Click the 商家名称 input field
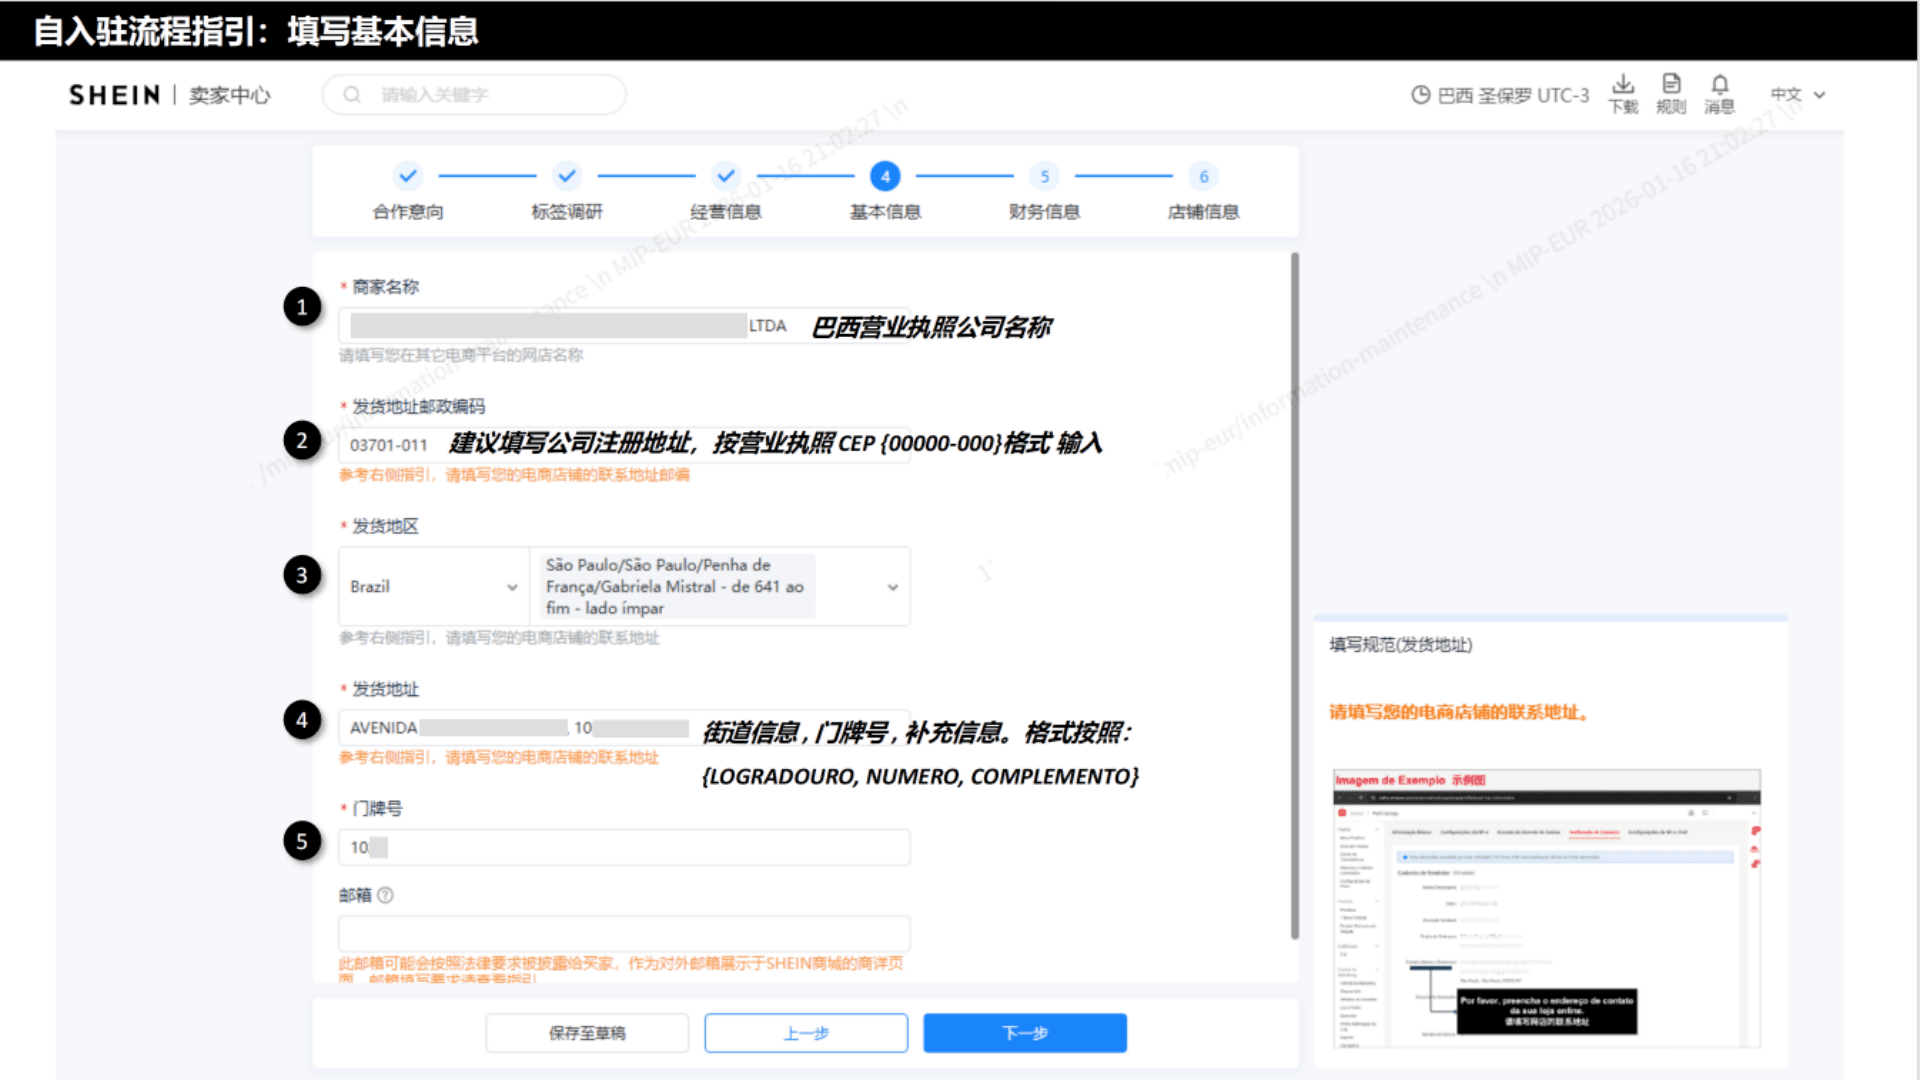 pos(624,326)
